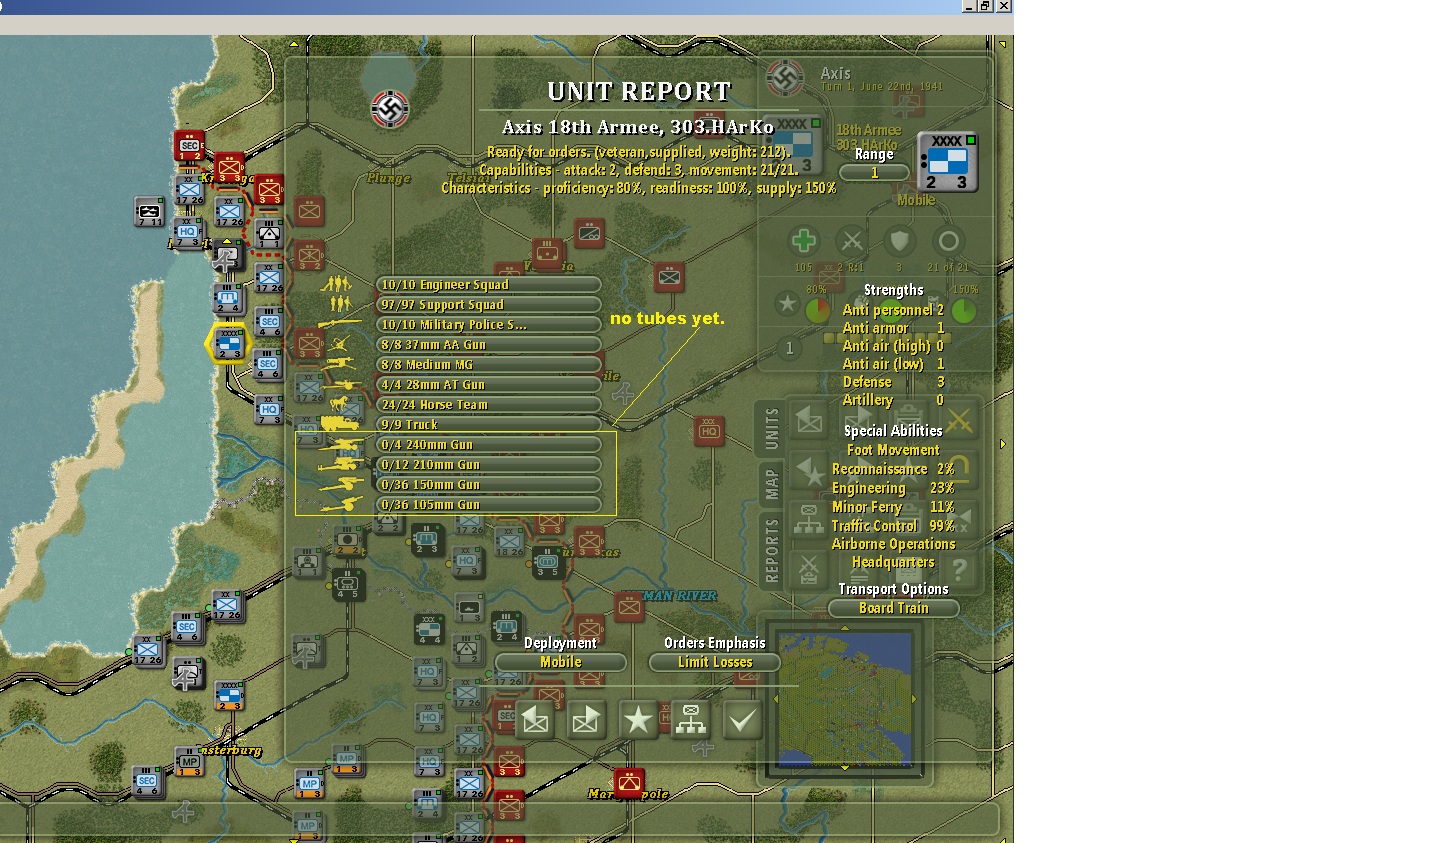This screenshot has width=1440, height=843.
Task: Click the 8/8 Medium MG row
Action: [x=489, y=365]
